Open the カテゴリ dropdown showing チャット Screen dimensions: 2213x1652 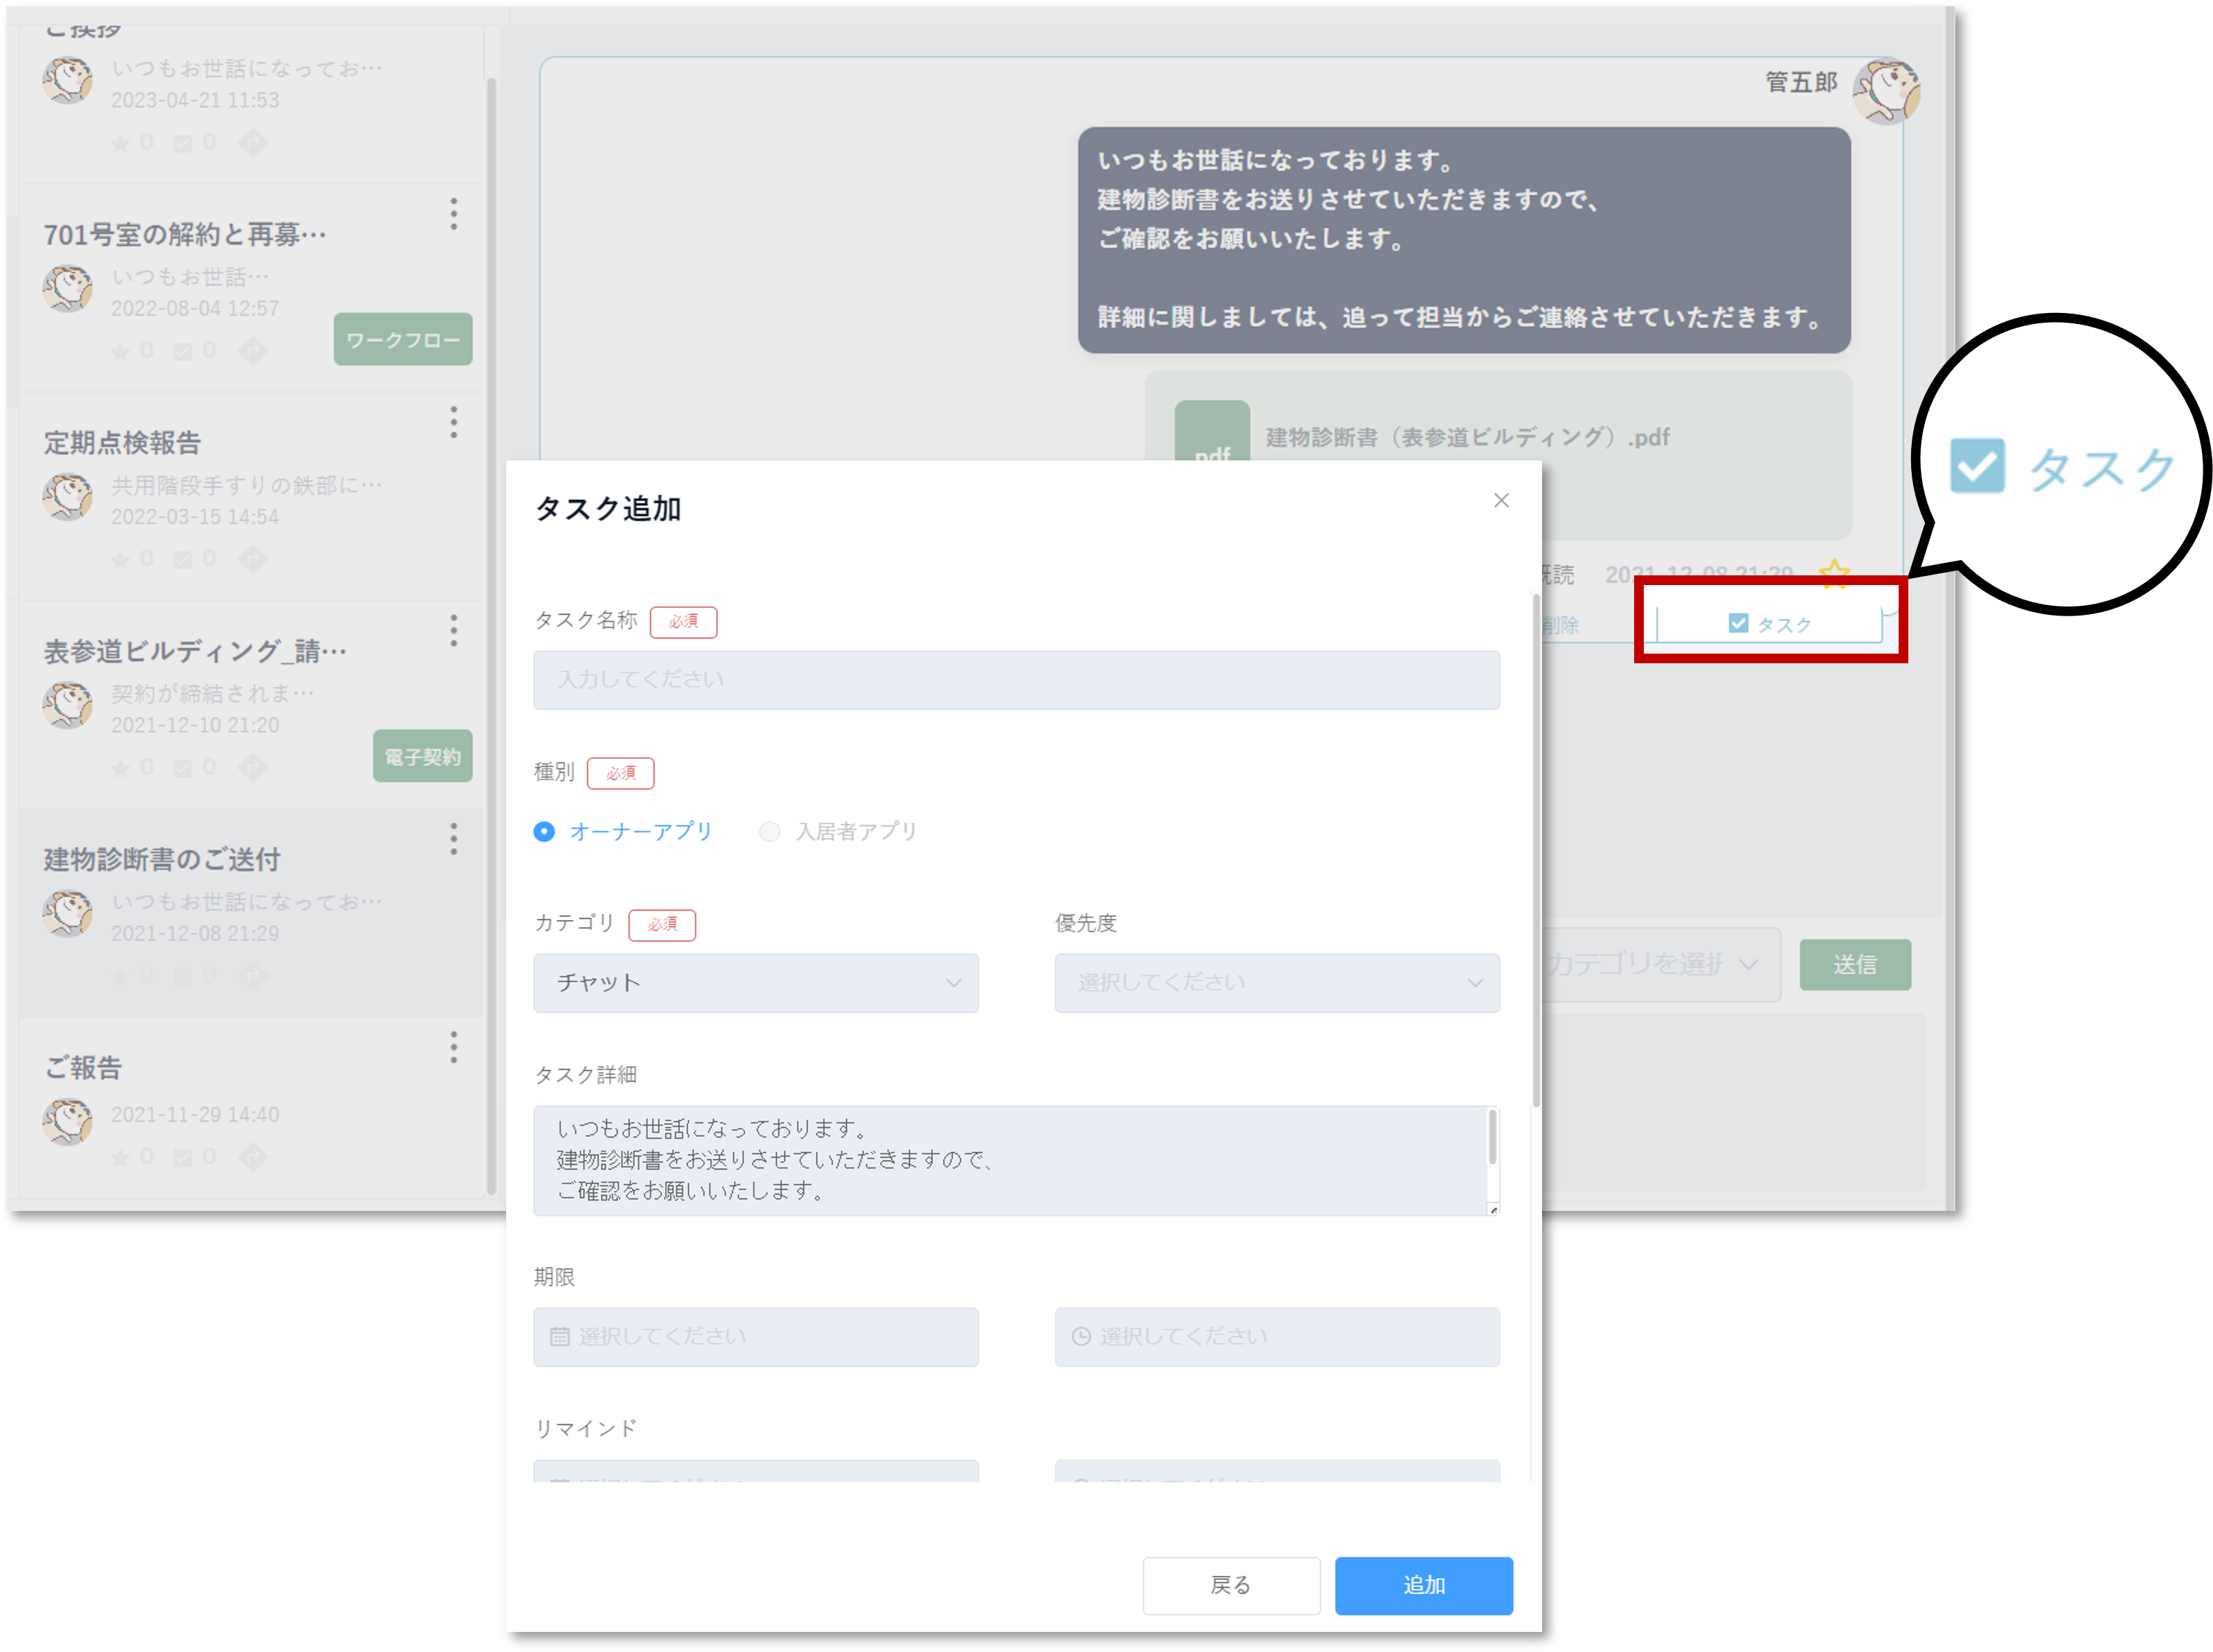(755, 983)
